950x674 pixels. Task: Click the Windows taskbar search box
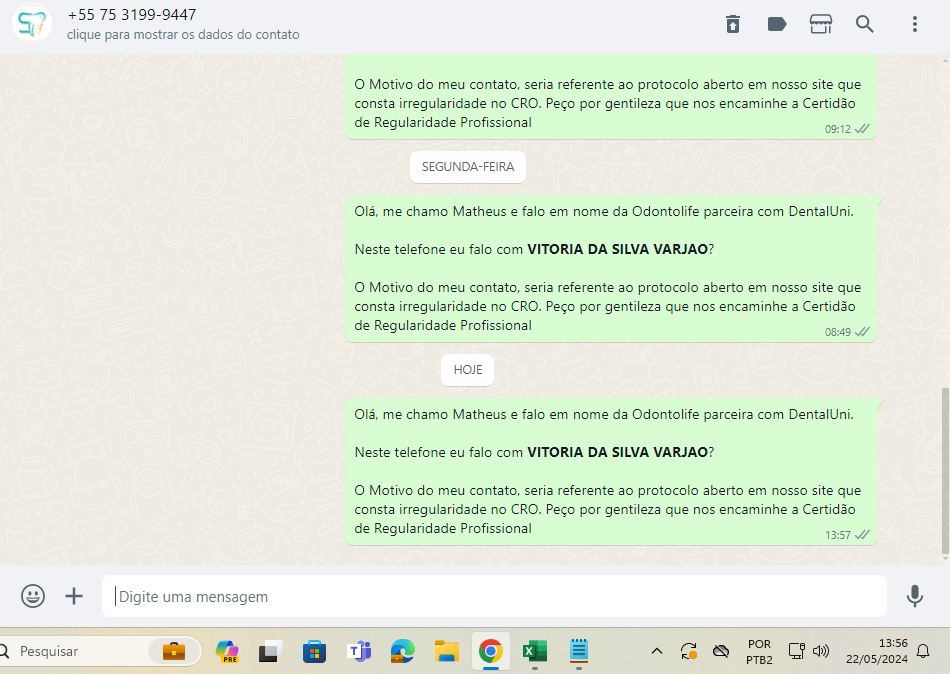tap(100, 651)
